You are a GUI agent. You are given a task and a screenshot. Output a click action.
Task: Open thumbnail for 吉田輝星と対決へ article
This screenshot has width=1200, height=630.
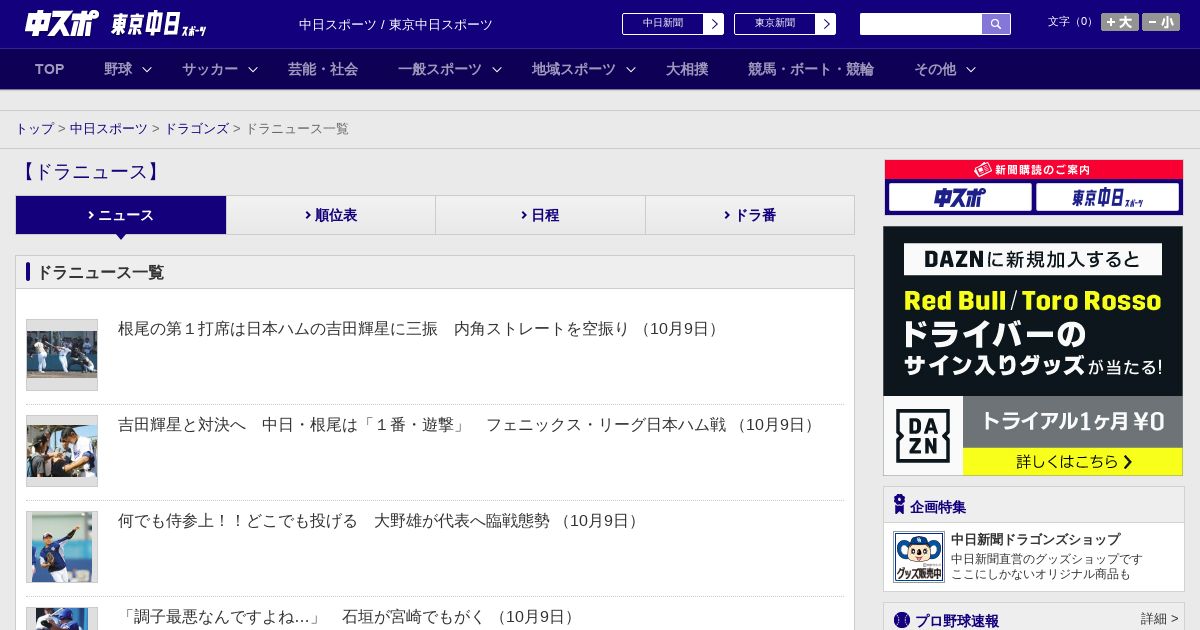point(62,451)
